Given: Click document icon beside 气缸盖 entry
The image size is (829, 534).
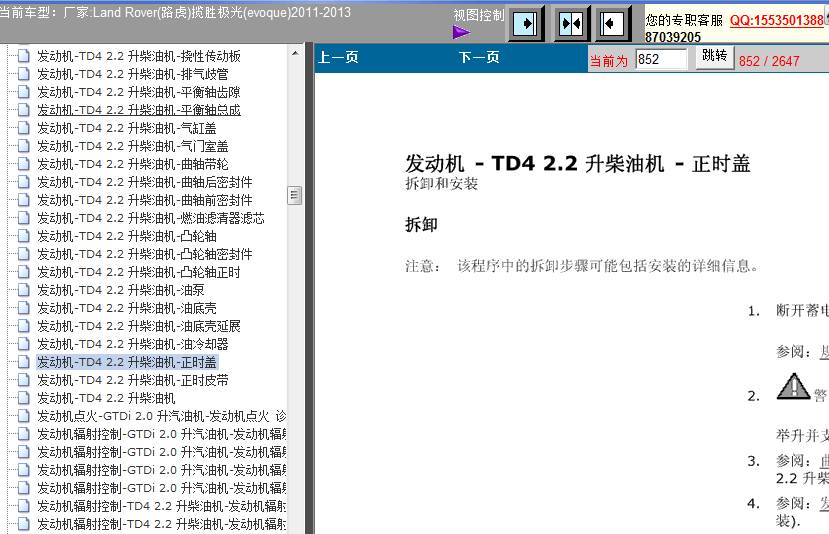Looking at the screenshot, I should tap(23, 128).
